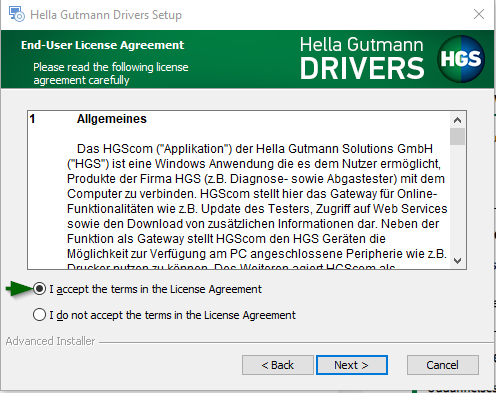Click the "Advanced Installer" label
The image size is (496, 393).
point(50,341)
